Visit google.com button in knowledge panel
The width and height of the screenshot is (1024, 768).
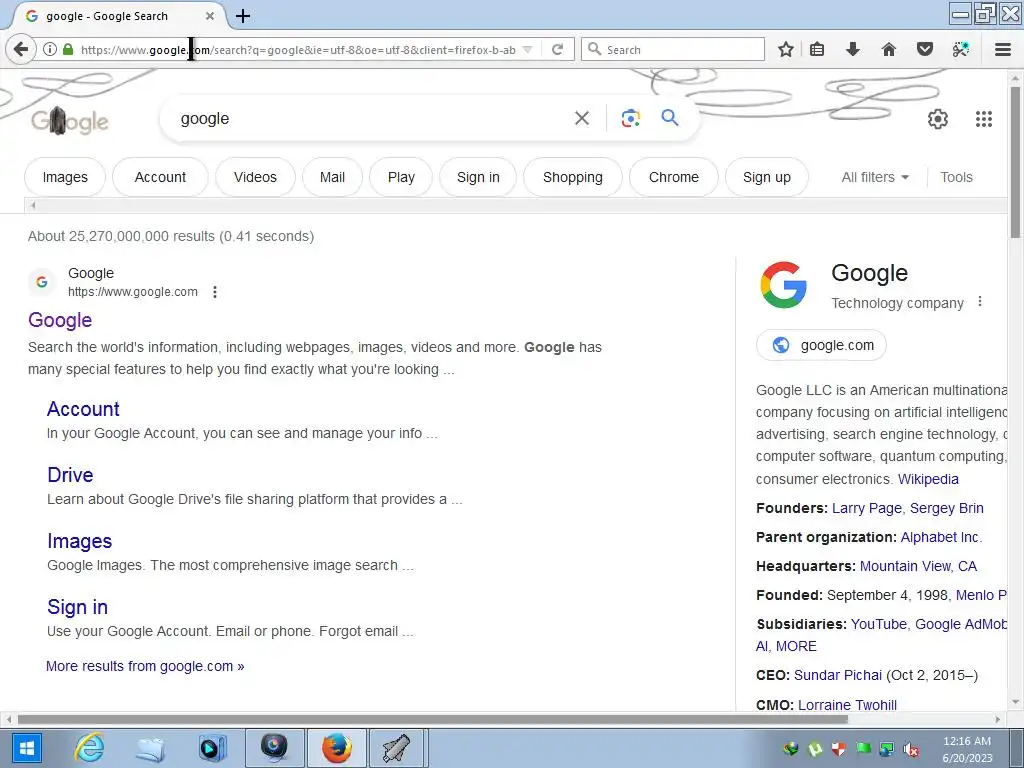821,345
